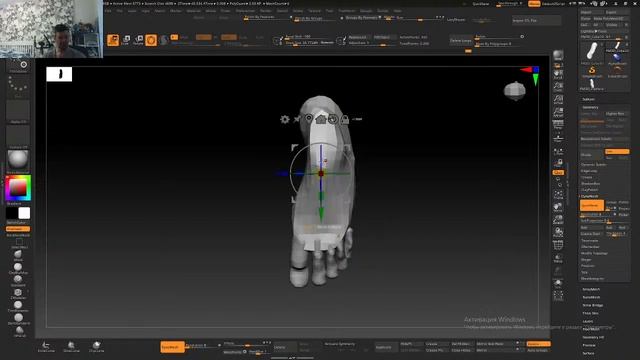
Task: Click orange ZRemesher button in bottom shelf
Action: tap(172, 347)
